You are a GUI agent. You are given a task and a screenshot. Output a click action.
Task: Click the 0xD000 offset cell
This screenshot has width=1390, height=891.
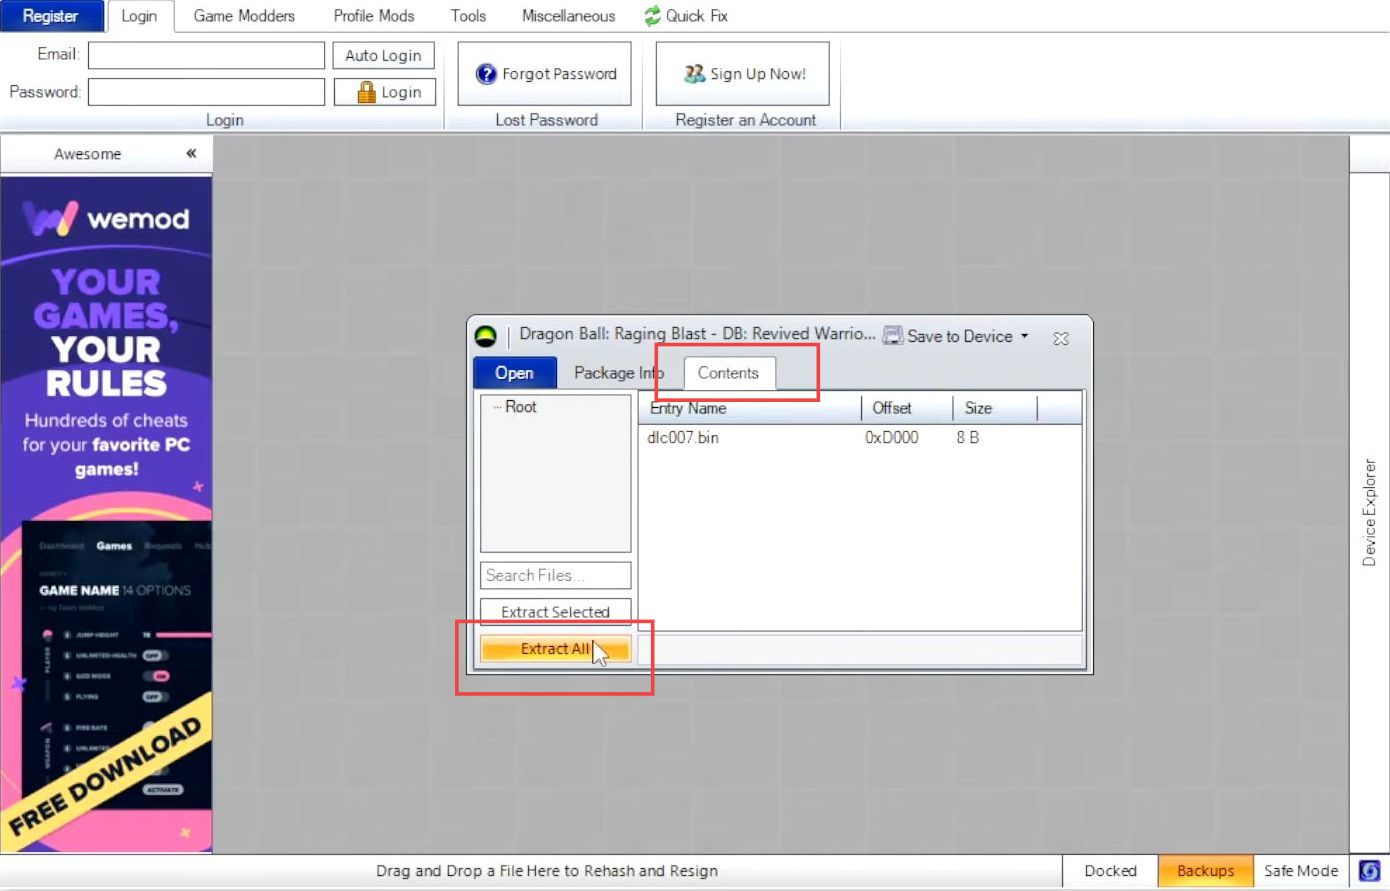click(892, 437)
